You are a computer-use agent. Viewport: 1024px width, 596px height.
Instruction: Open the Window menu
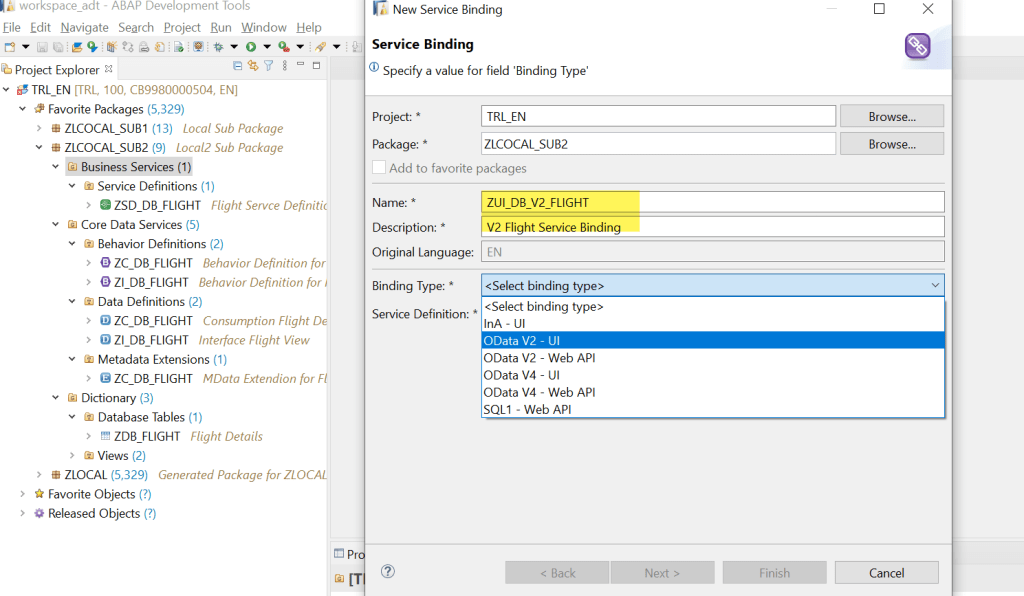pos(263,27)
